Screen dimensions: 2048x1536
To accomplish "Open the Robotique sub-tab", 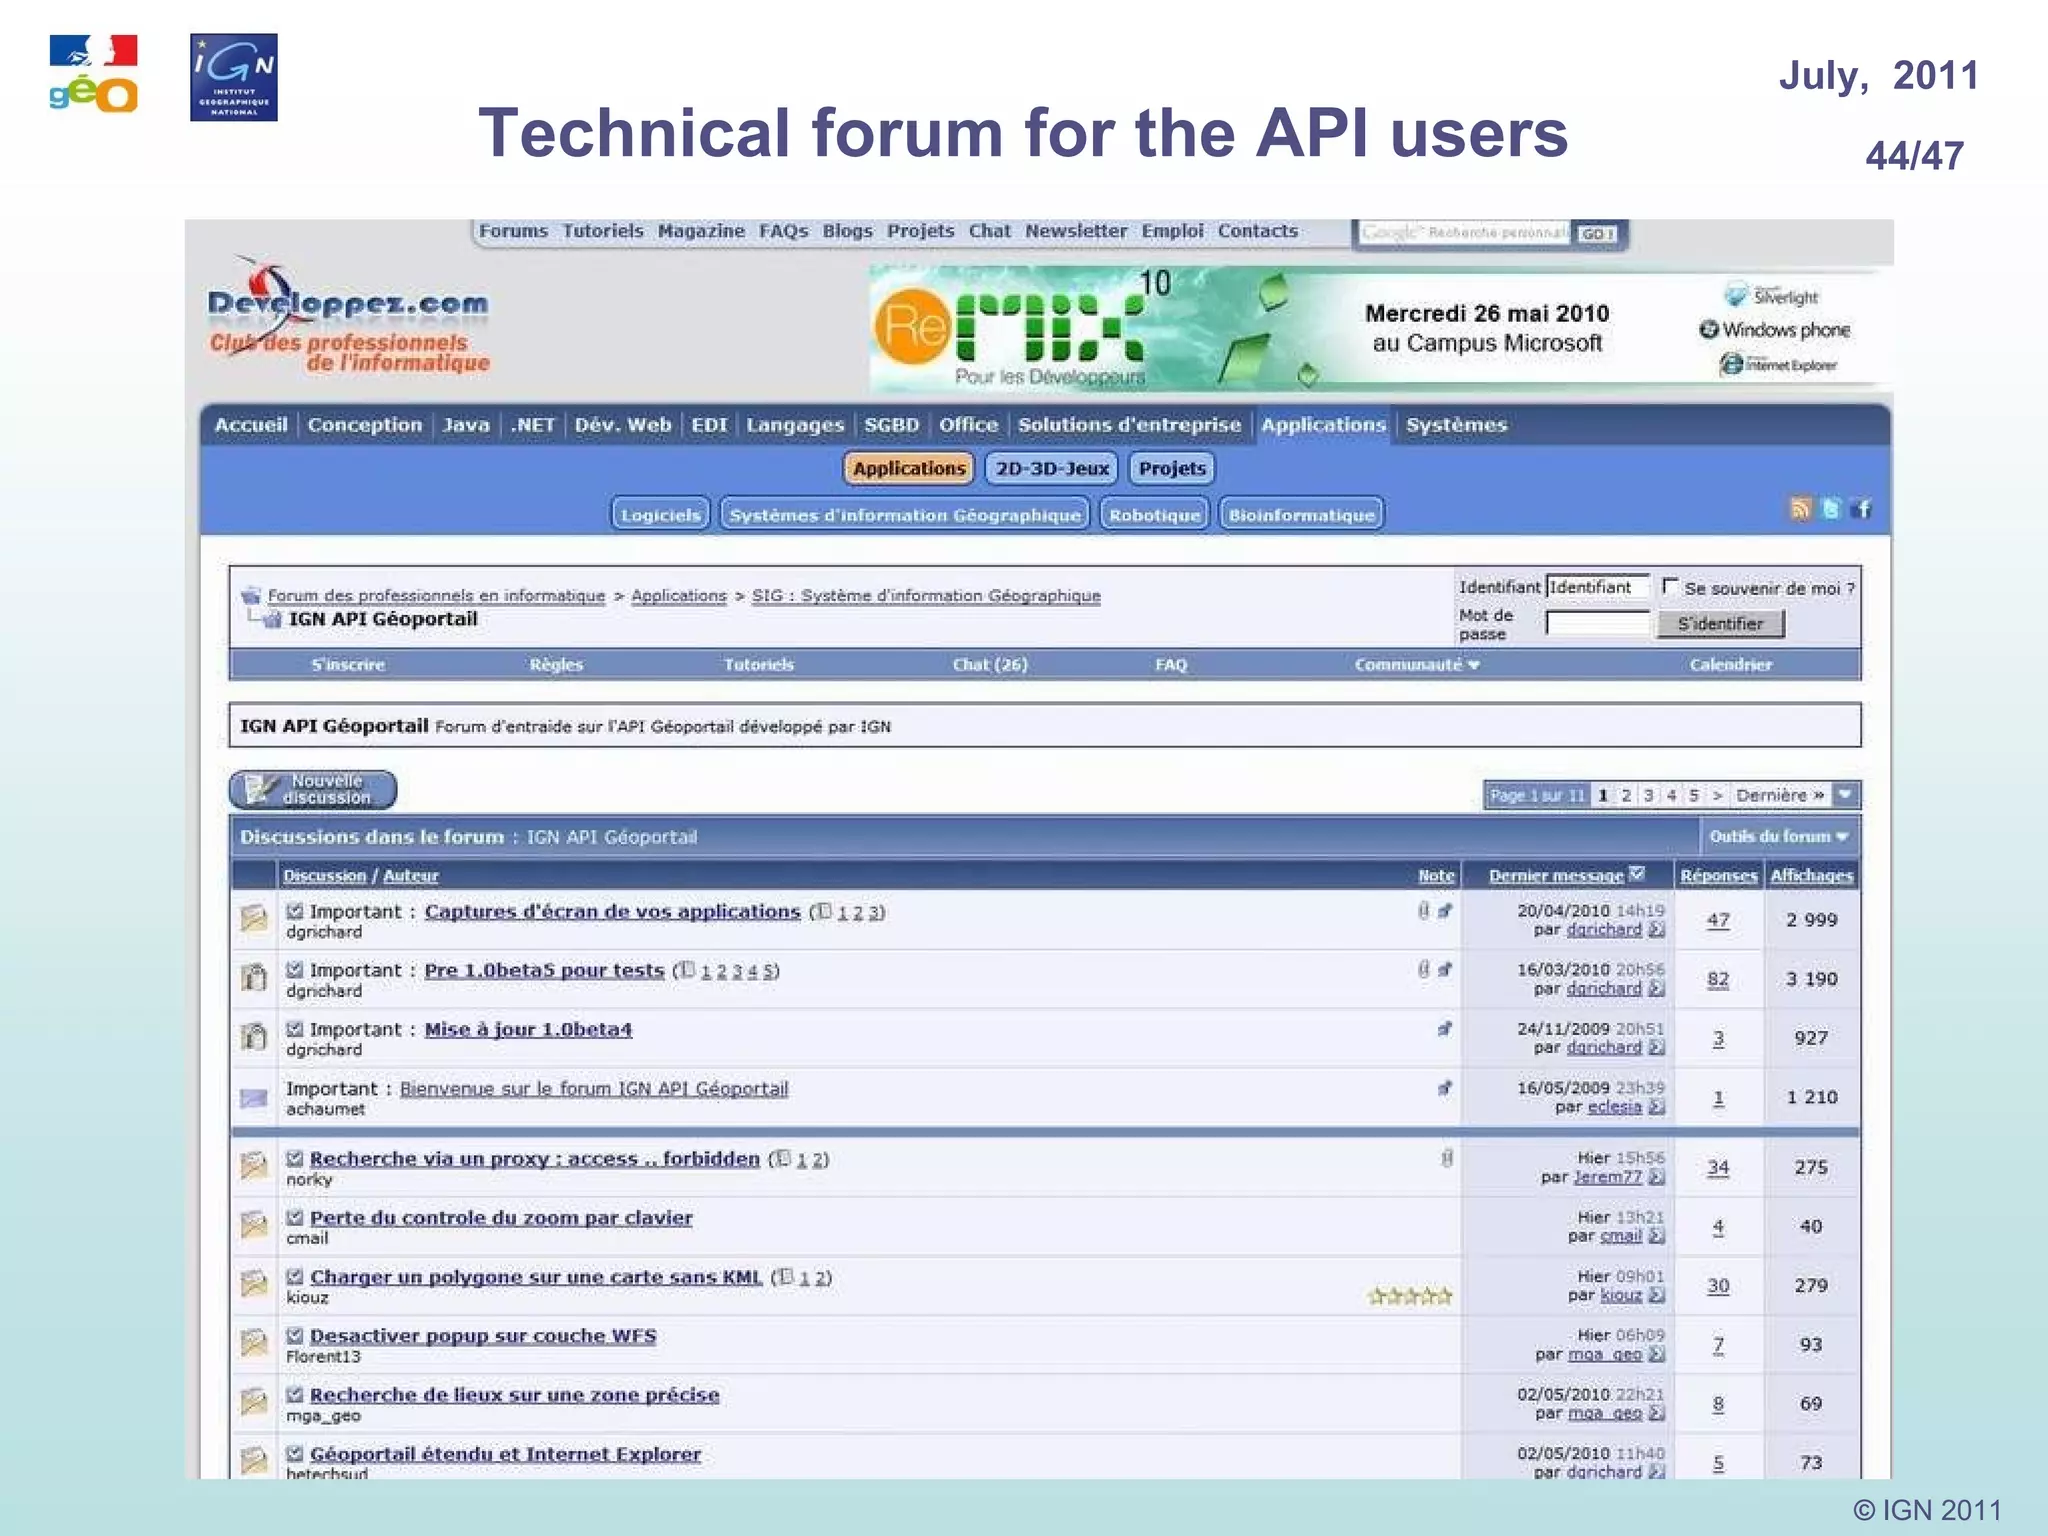I will pyautogui.click(x=1154, y=515).
